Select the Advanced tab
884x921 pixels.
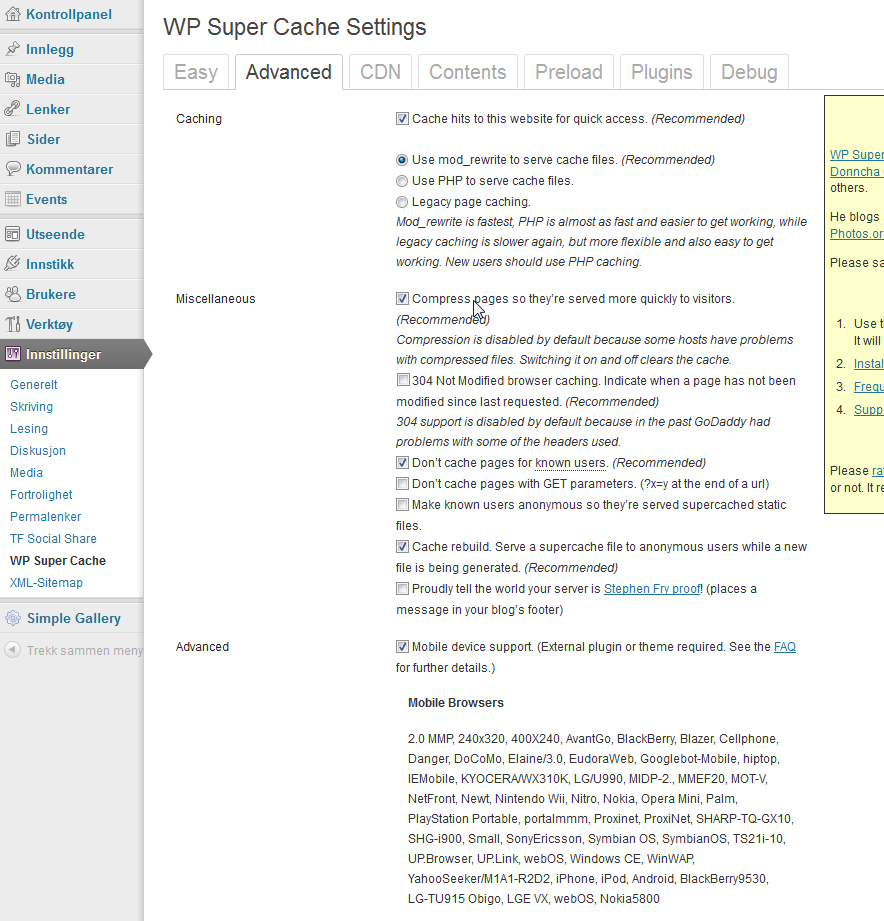[289, 72]
